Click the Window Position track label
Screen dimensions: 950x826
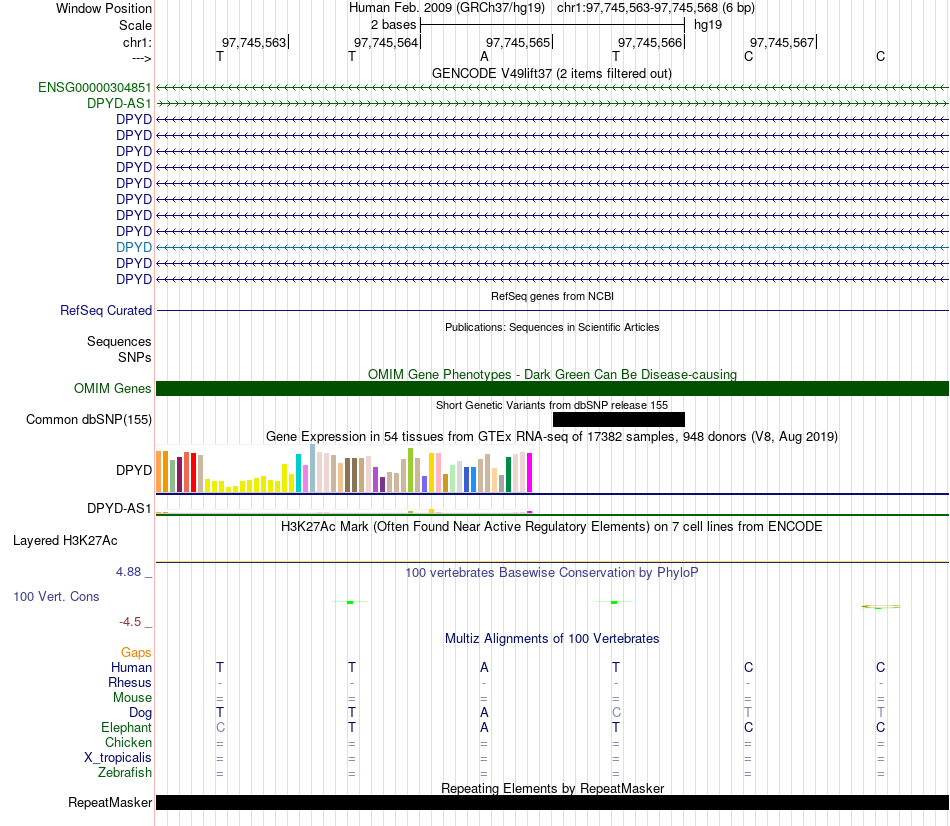point(104,8)
